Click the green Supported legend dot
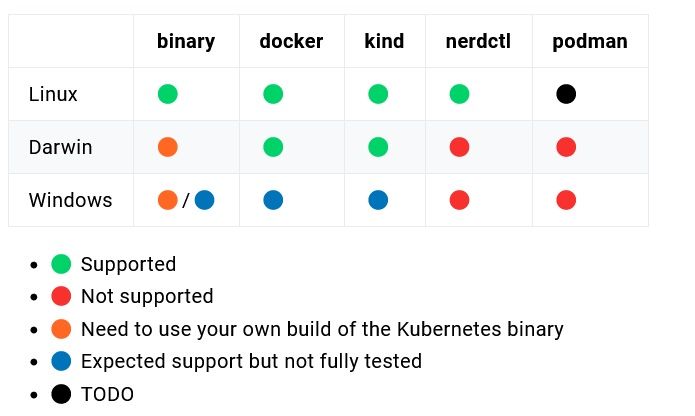The height and width of the screenshot is (416, 695). pos(61,264)
